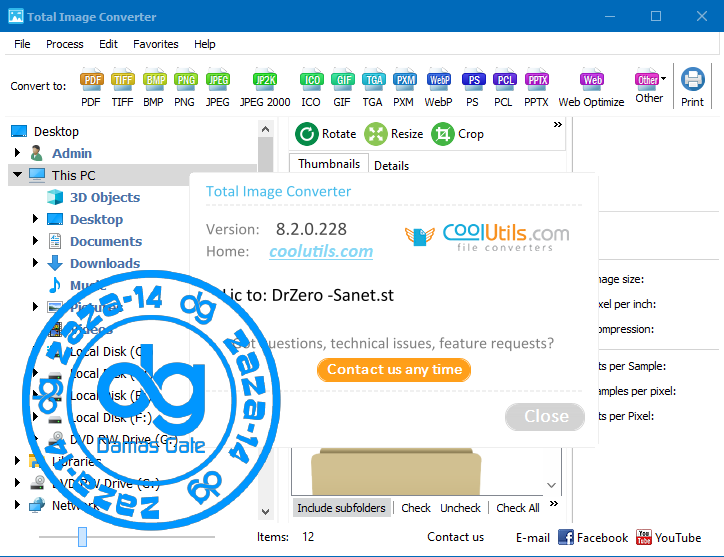
Task: Click the folder thumbnail preview
Action: pos(396,471)
